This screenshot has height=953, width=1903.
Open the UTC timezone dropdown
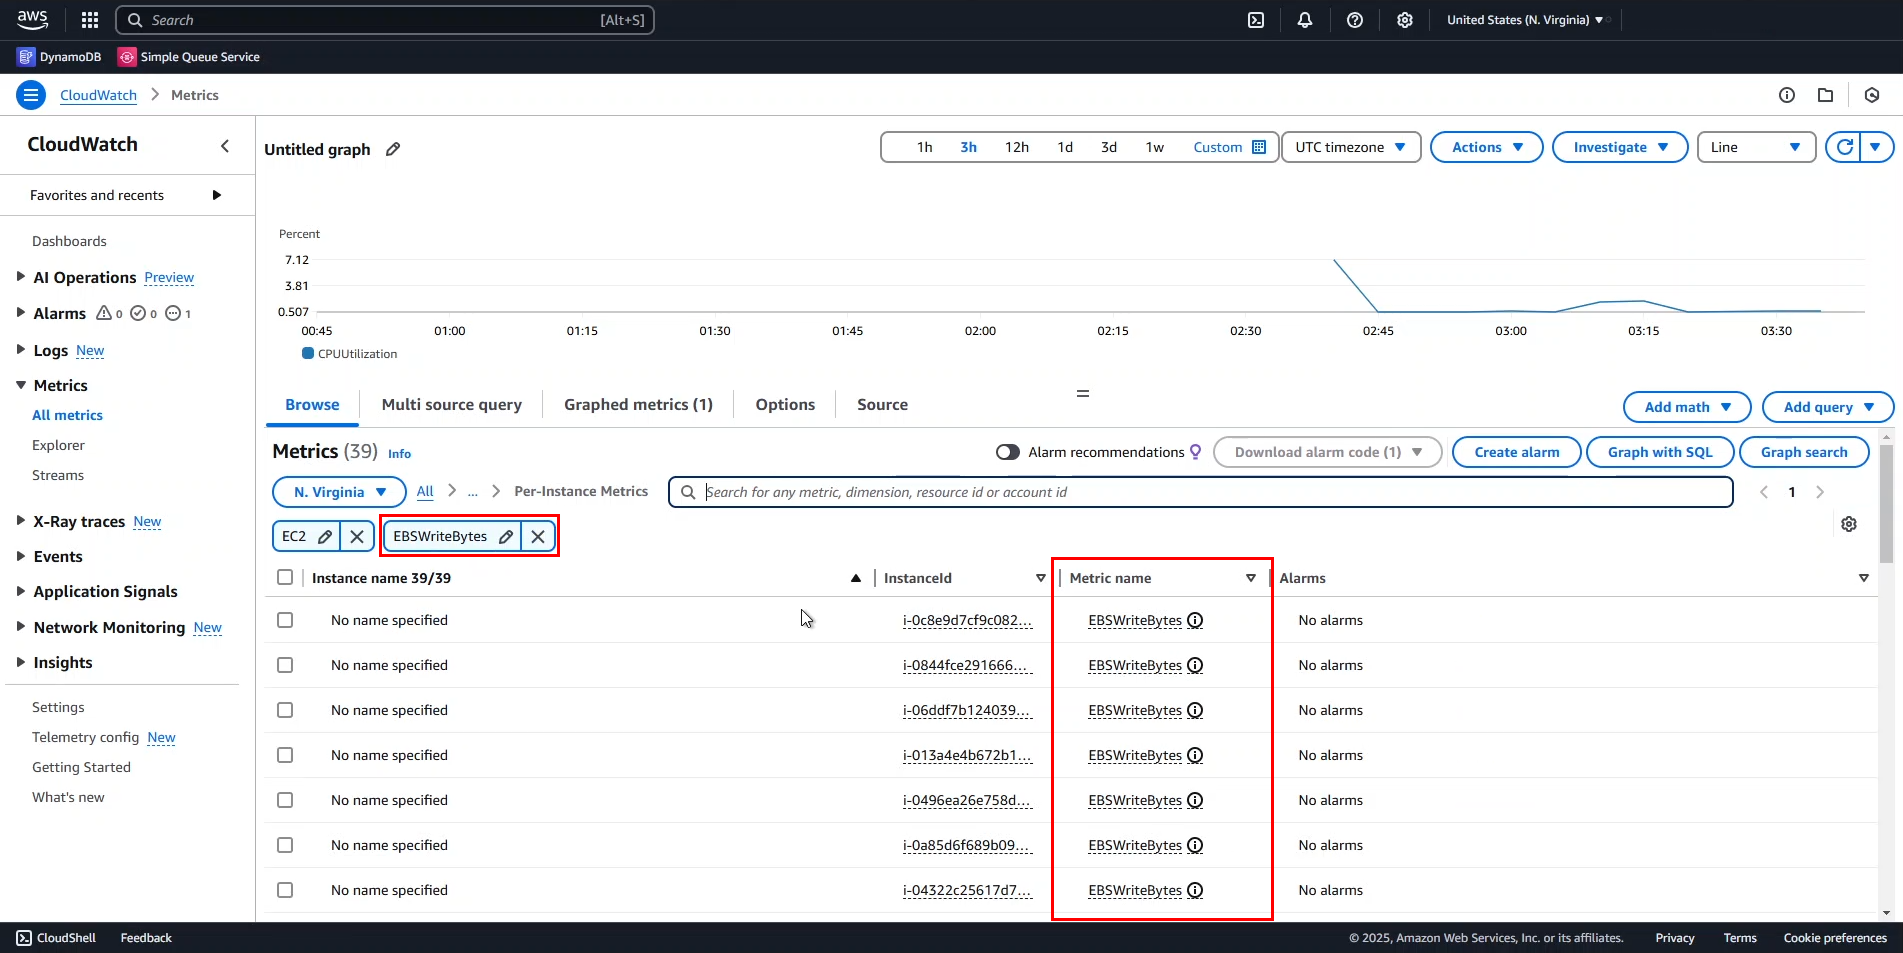tap(1350, 147)
